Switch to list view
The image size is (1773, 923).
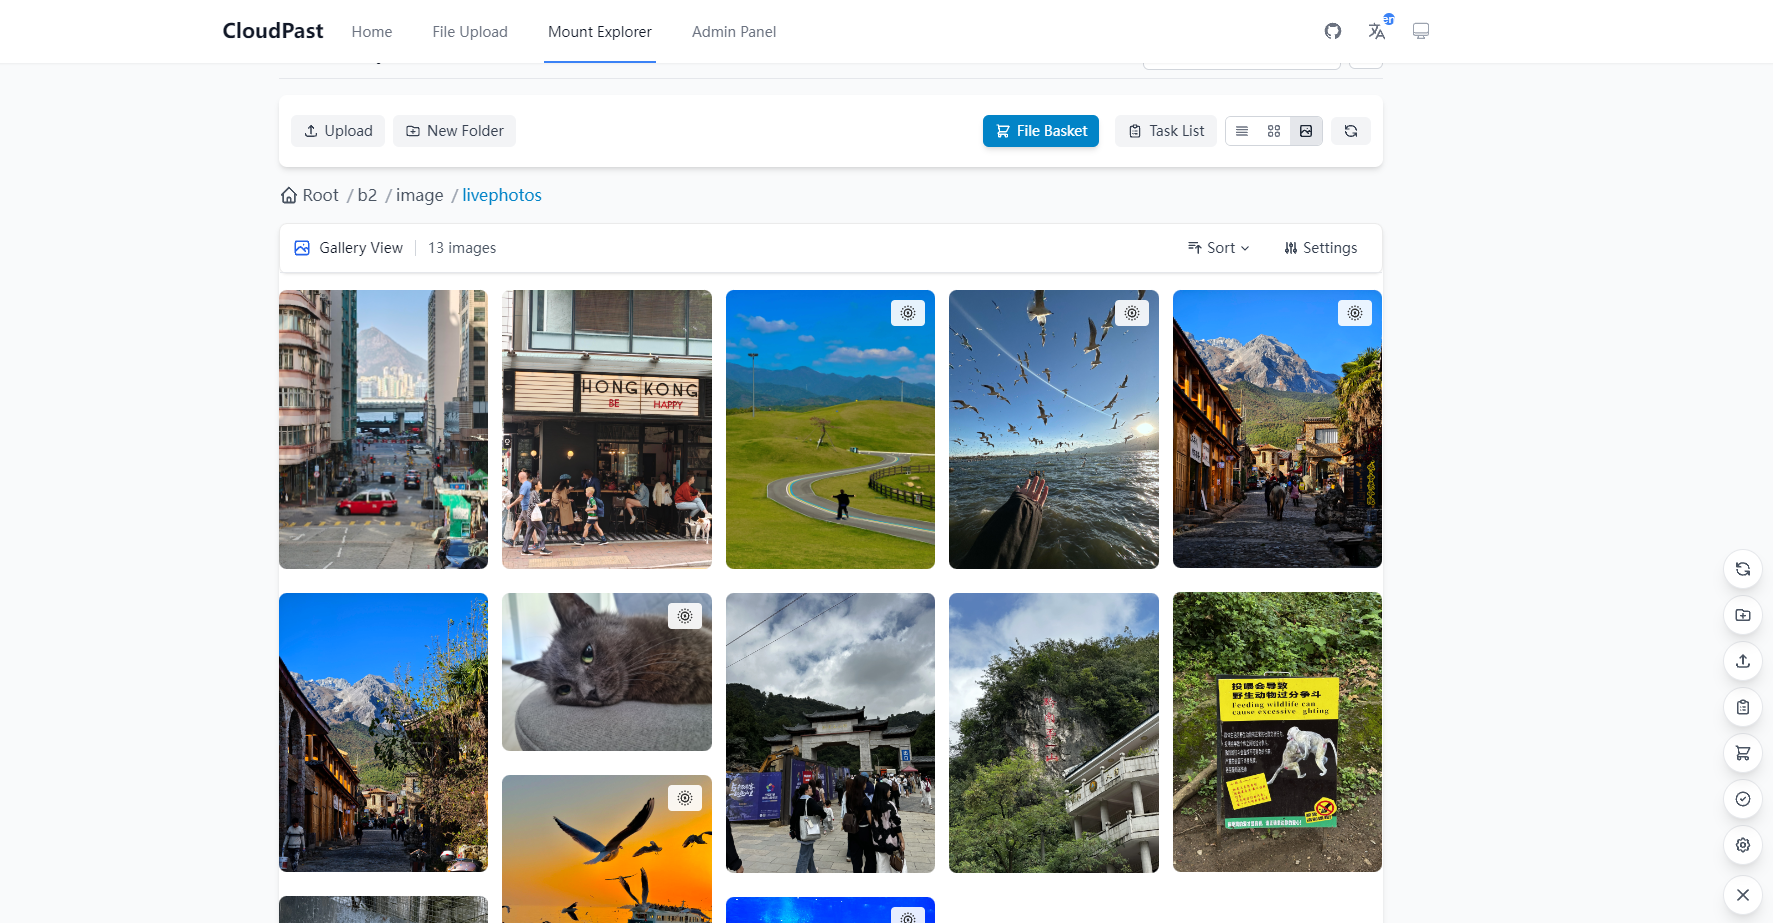(1241, 130)
